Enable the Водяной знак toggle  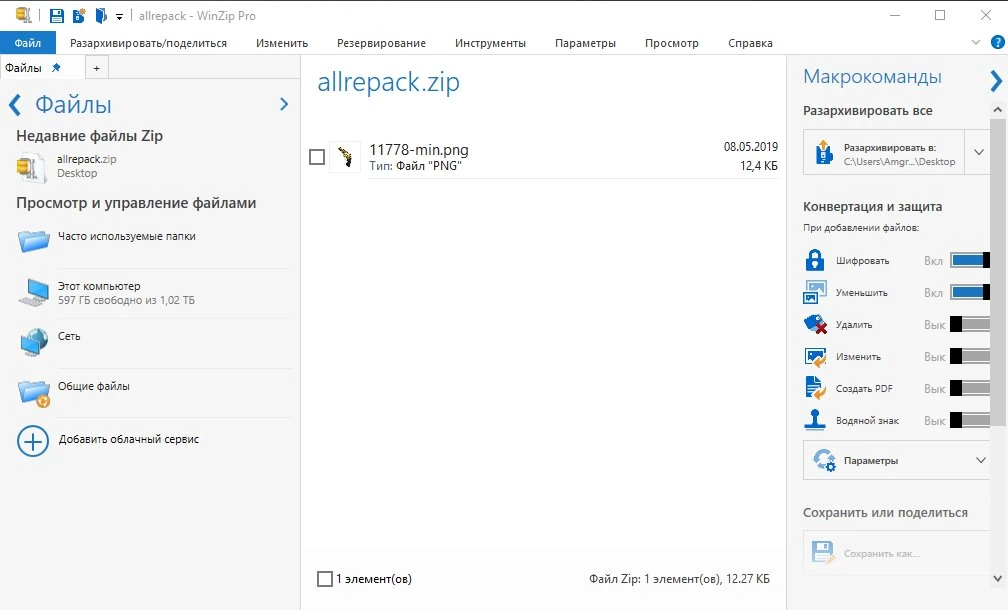970,420
